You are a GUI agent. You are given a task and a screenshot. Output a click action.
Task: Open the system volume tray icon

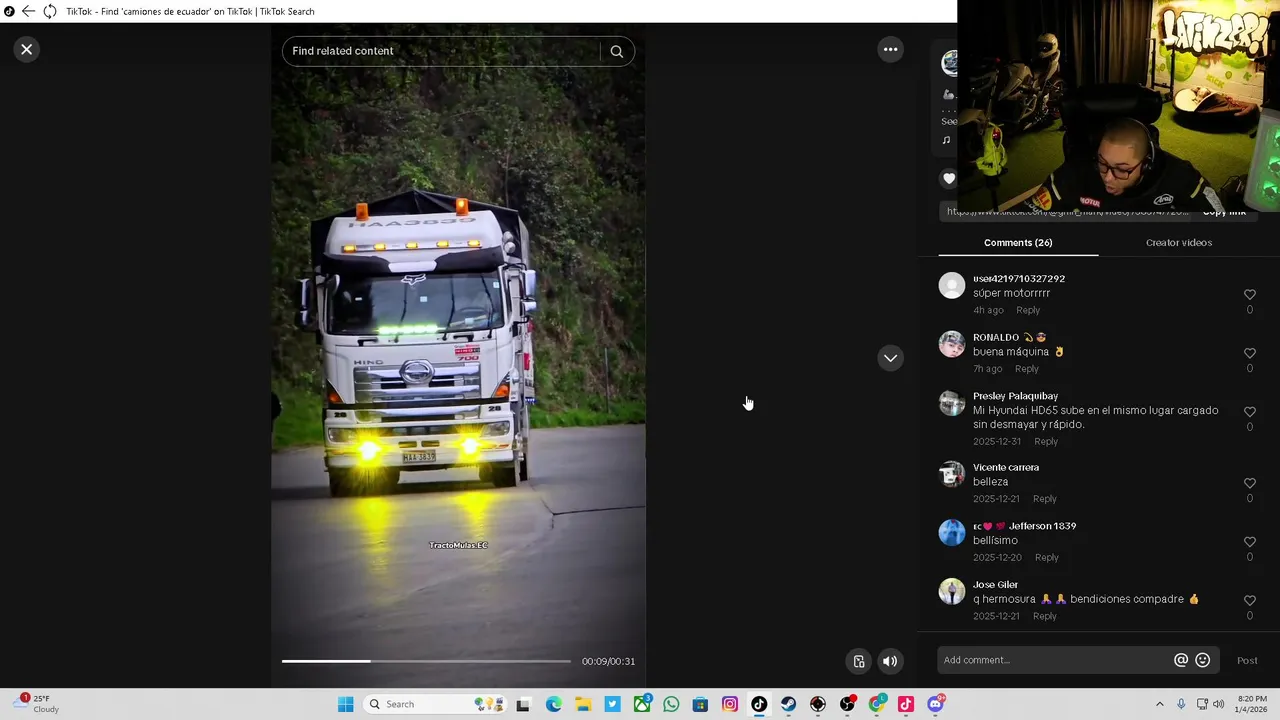tap(1218, 704)
